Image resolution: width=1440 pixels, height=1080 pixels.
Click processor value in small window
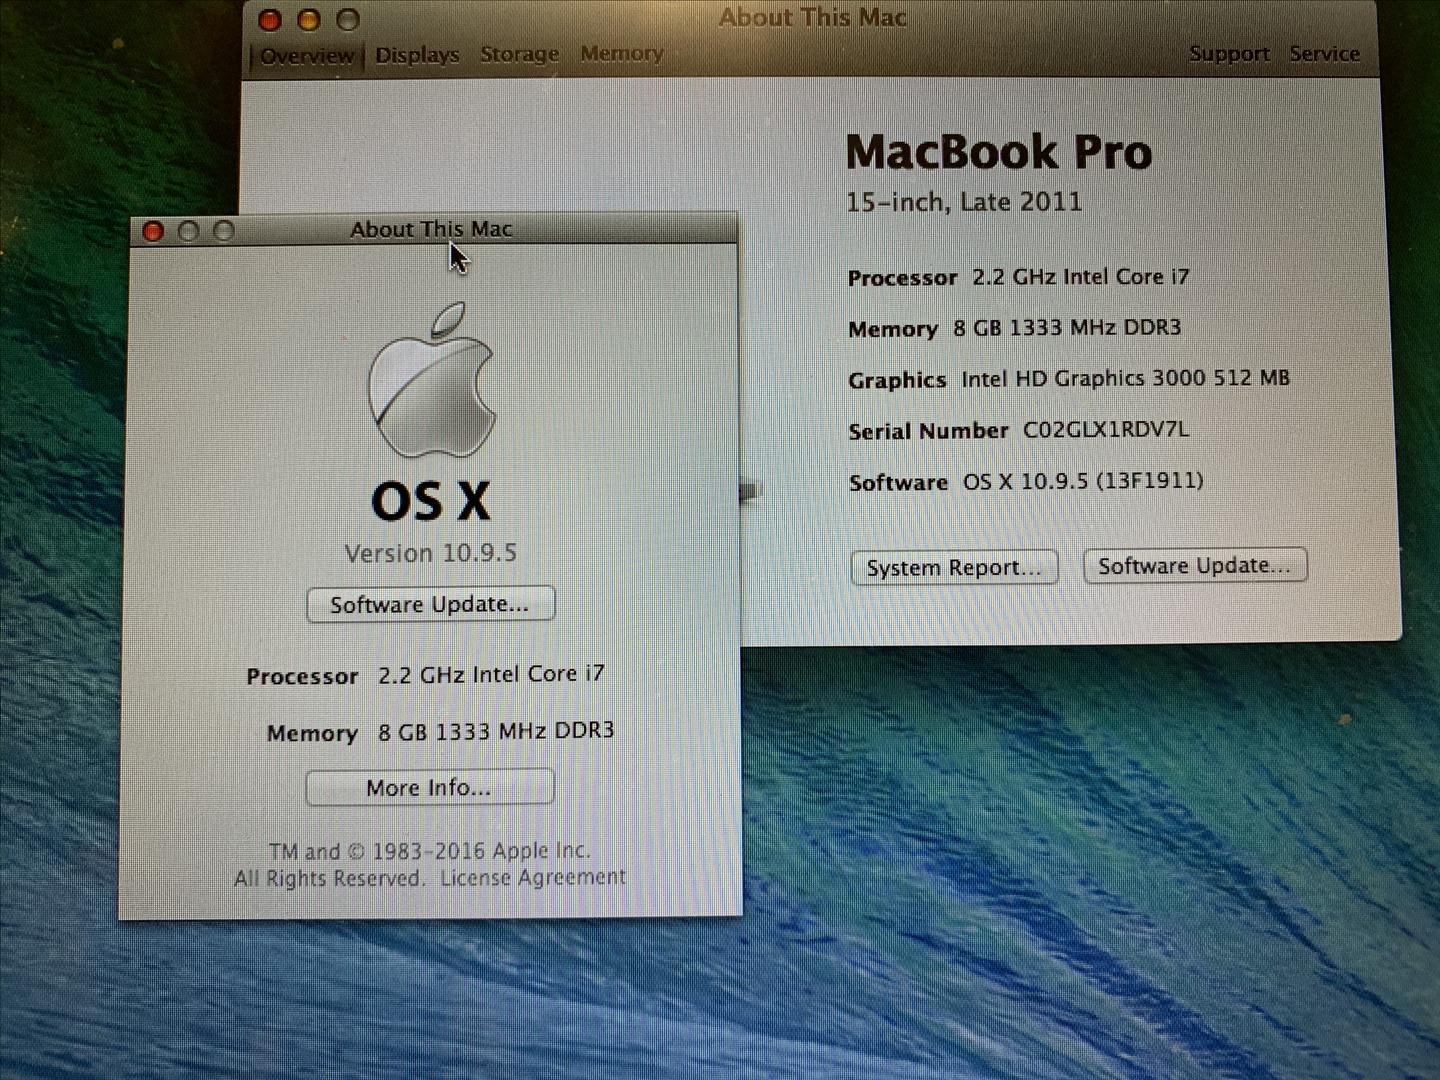click(491, 674)
